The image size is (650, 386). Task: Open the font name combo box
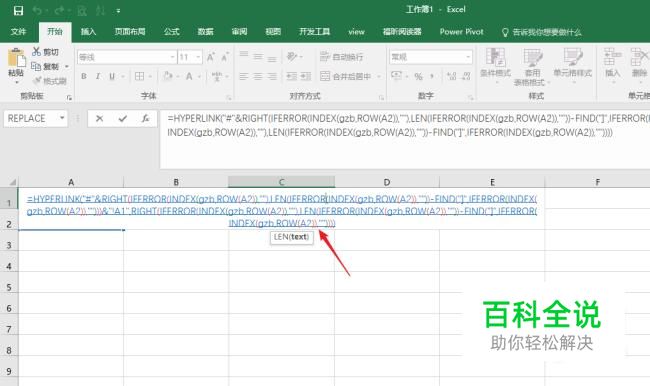click(126, 57)
